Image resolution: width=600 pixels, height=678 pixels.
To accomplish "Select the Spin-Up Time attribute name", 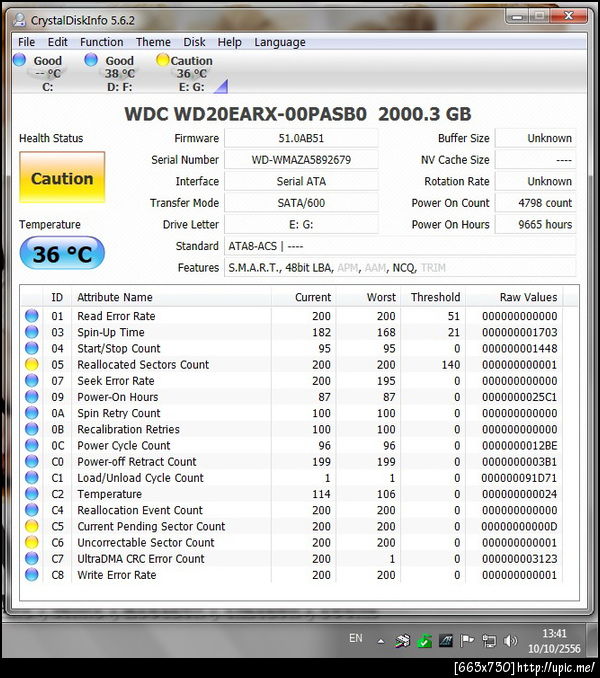I will click(111, 332).
